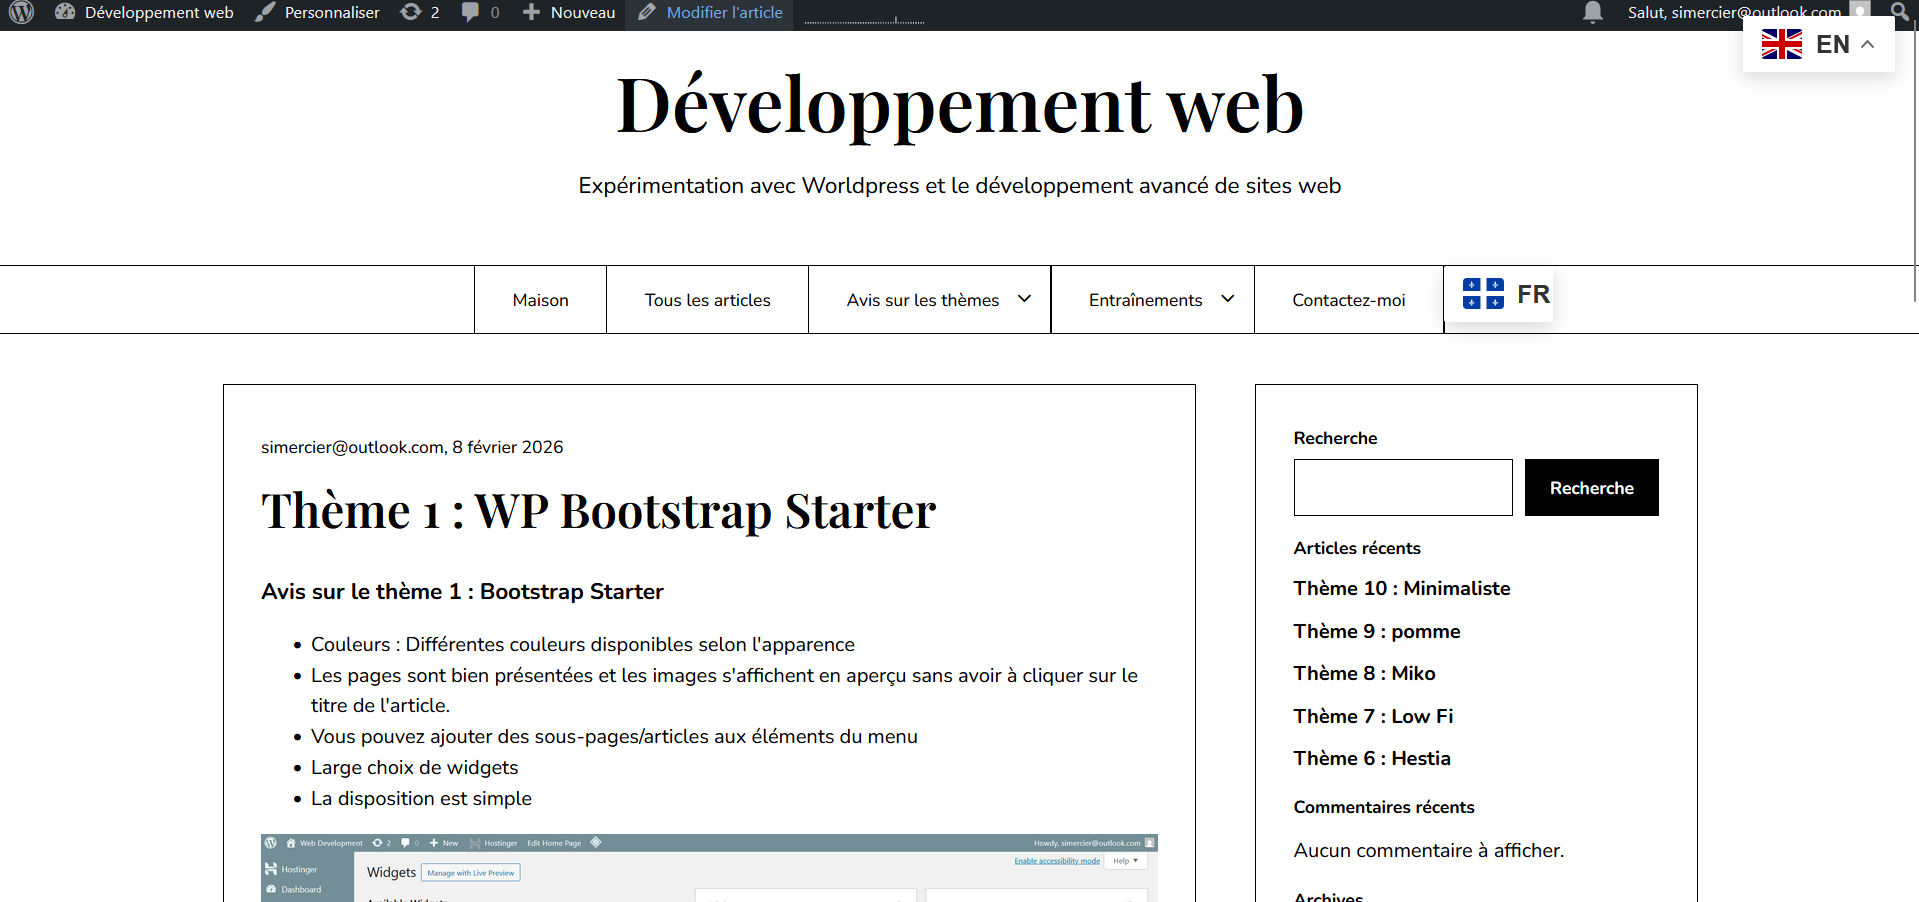Viewport: 1919px width, 902px height.
Task: Expand the Avis sur les thèmes submenu arrow
Action: [1024, 299]
